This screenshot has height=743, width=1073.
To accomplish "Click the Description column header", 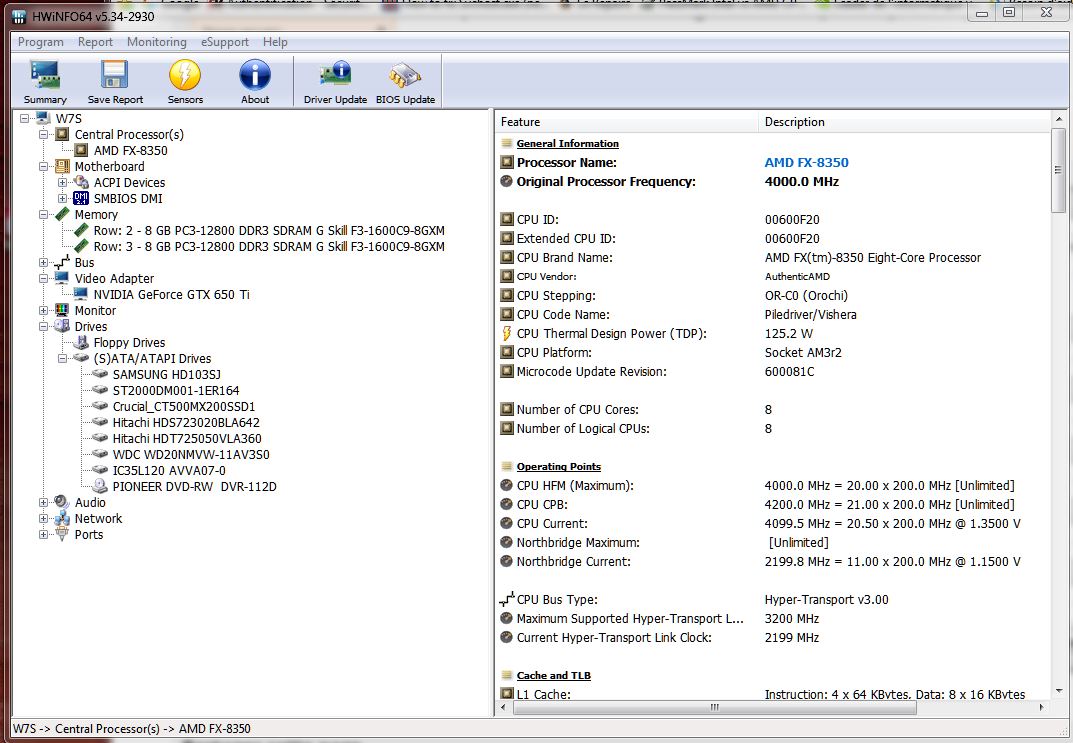I will [905, 122].
